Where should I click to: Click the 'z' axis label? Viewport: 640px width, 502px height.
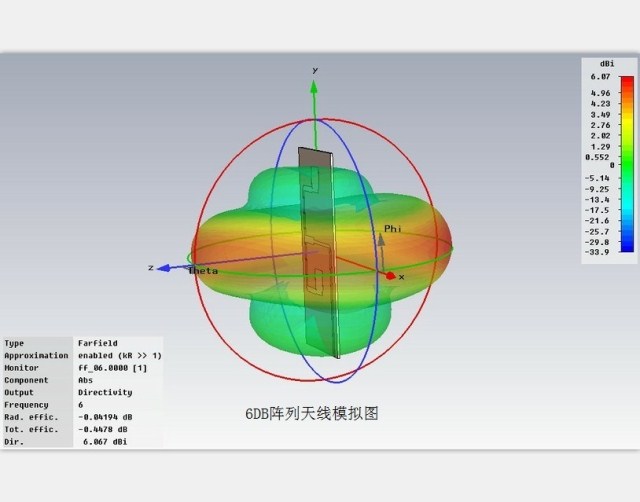pos(151,268)
